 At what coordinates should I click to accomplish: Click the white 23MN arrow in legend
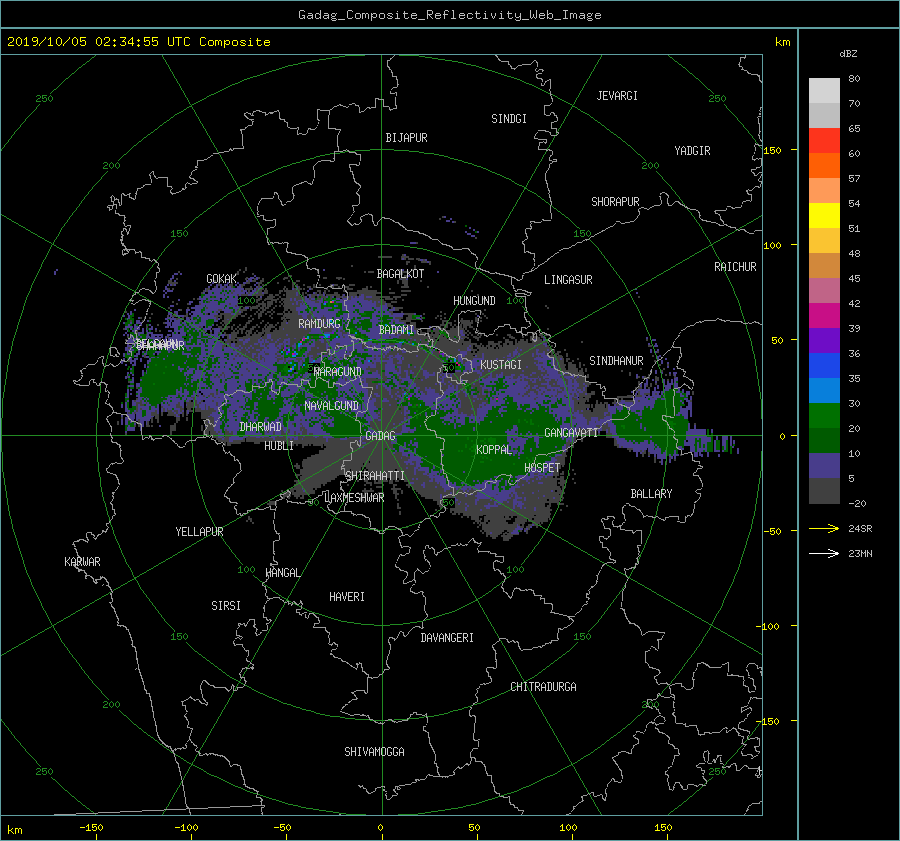(824, 553)
